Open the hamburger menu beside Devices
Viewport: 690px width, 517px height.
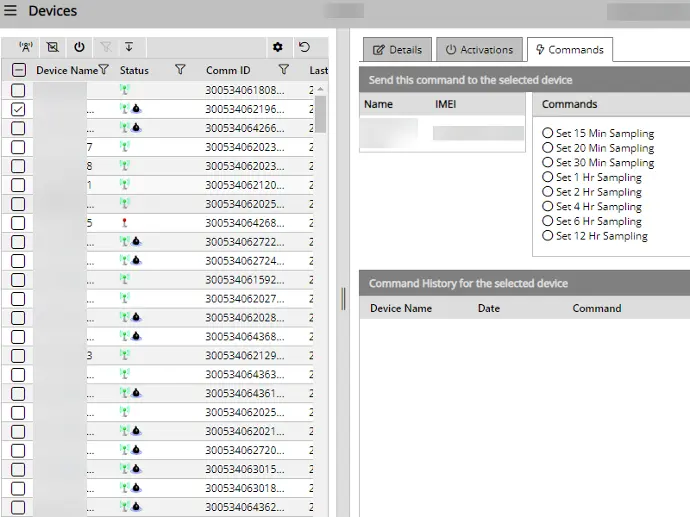click(x=11, y=11)
